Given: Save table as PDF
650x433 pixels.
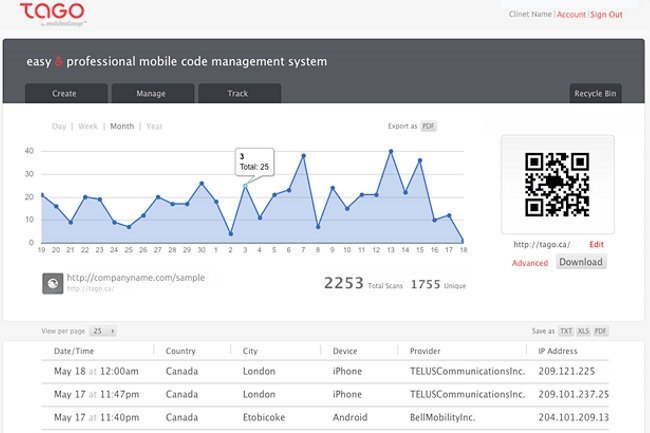Looking at the screenshot, I should point(600,331).
